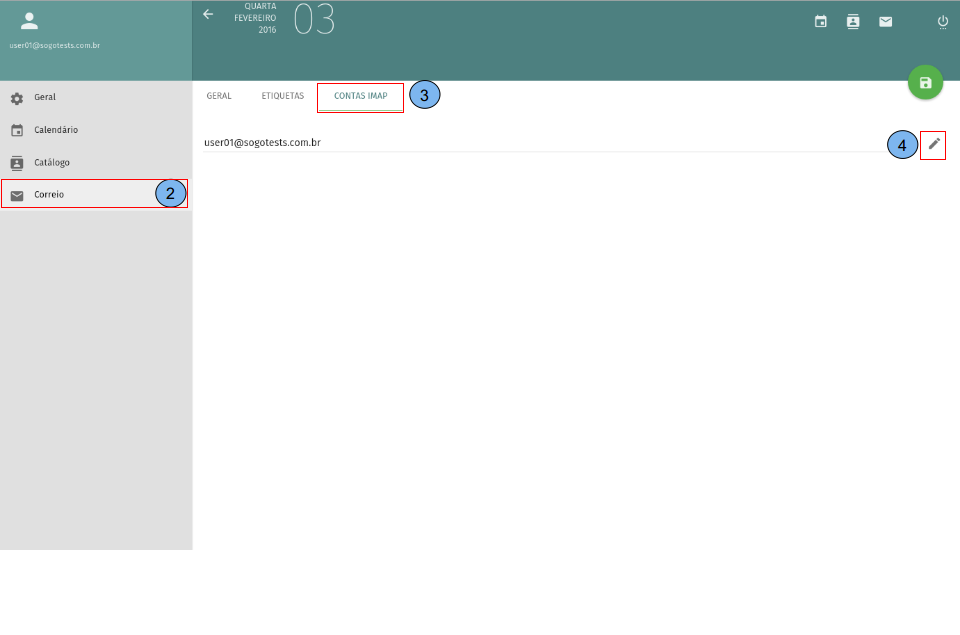Click the back arrow in header

coord(208,14)
